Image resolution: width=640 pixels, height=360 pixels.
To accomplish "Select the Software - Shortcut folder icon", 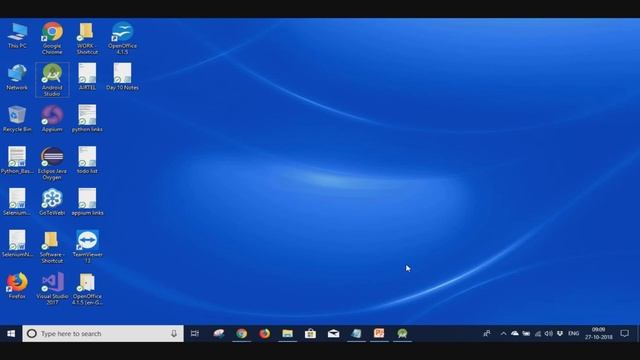I will [52, 247].
